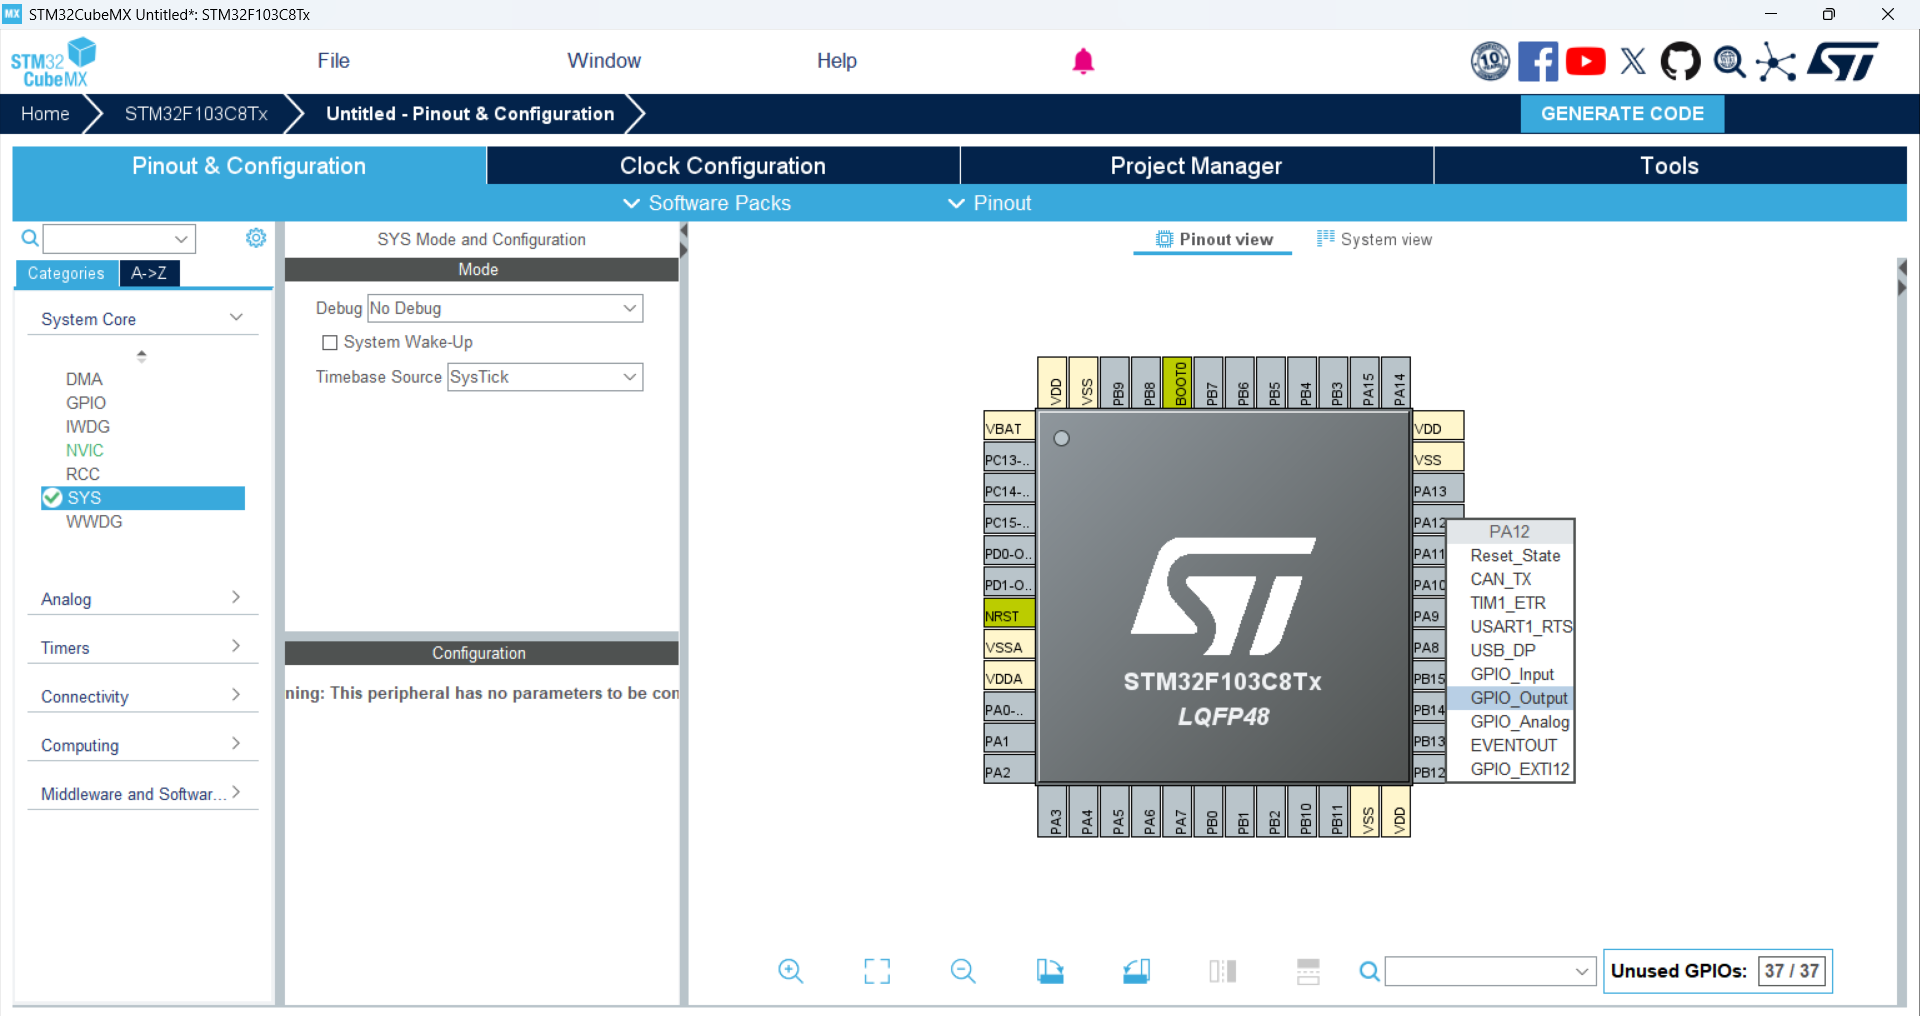Click the NRST pin on chip

pyautogui.click(x=1009, y=615)
